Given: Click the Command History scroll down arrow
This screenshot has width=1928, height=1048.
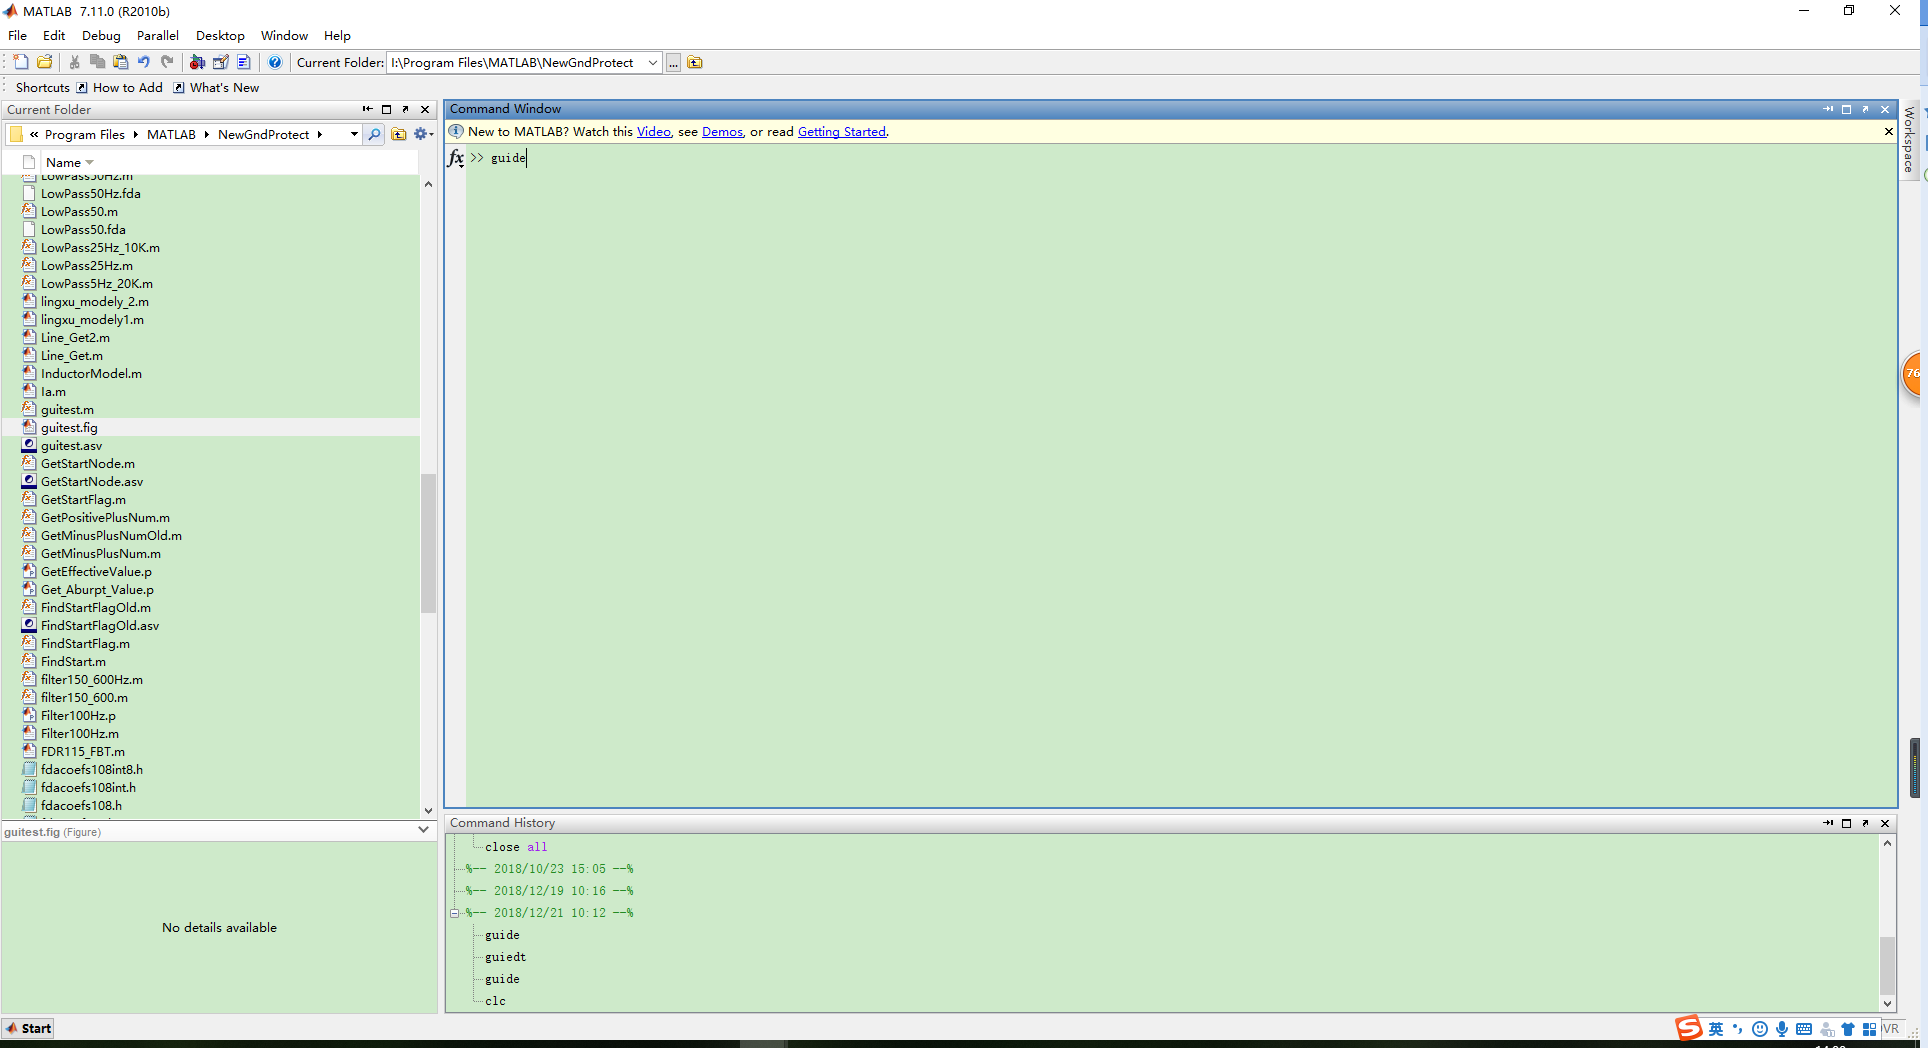Looking at the screenshot, I should [1887, 1004].
